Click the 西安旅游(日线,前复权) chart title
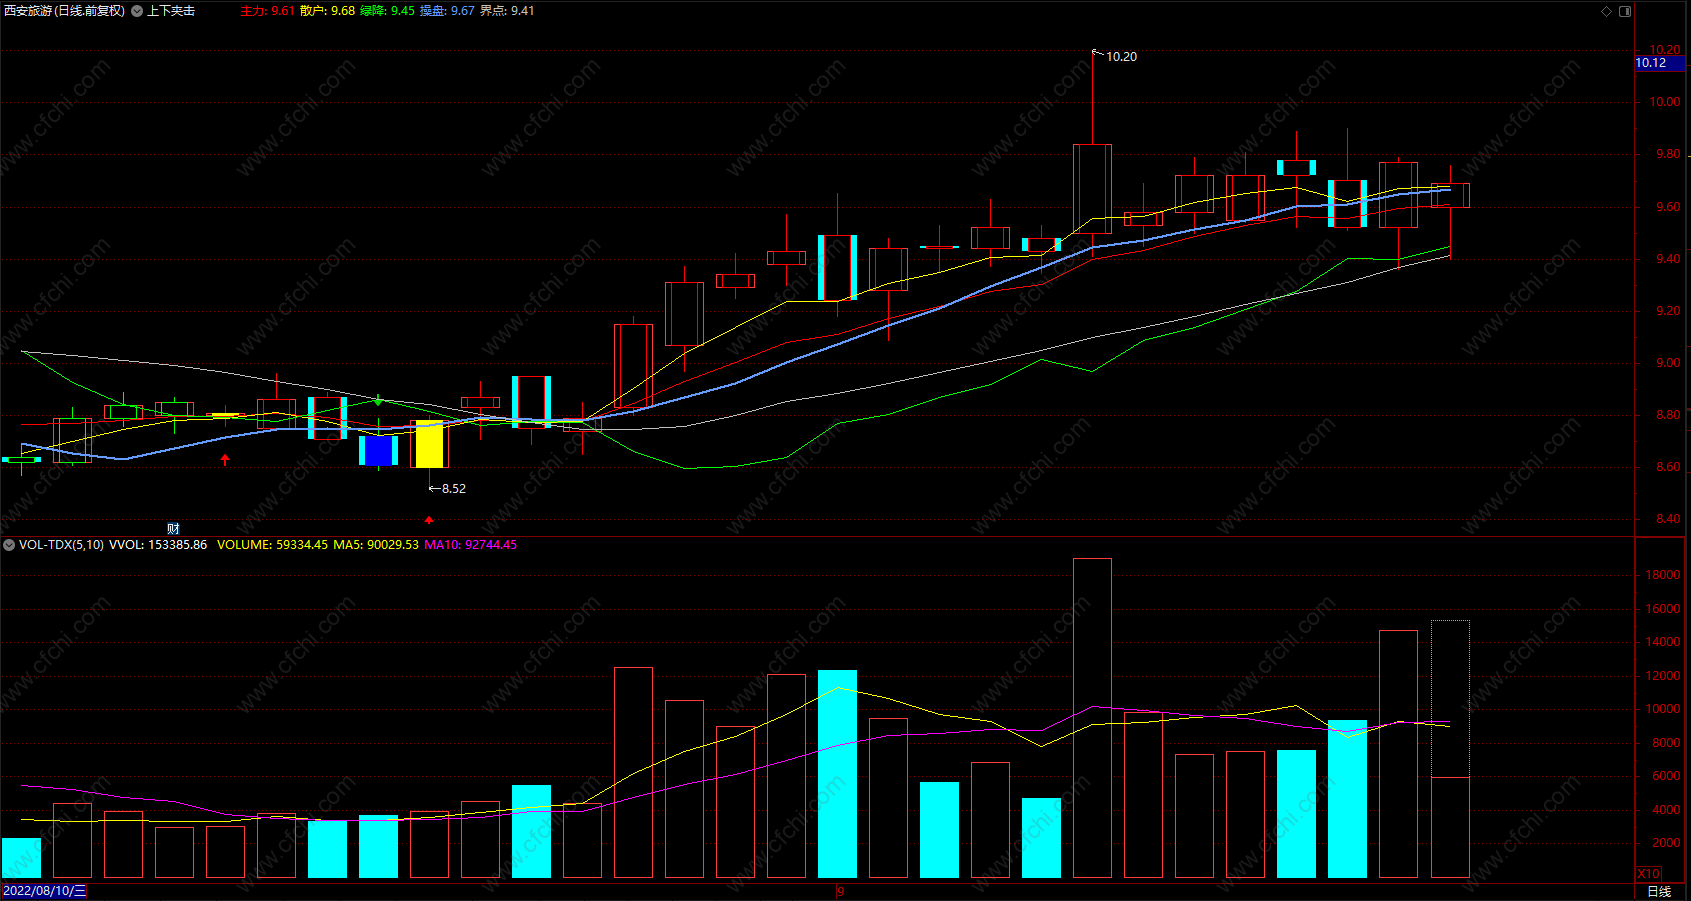 (65, 11)
